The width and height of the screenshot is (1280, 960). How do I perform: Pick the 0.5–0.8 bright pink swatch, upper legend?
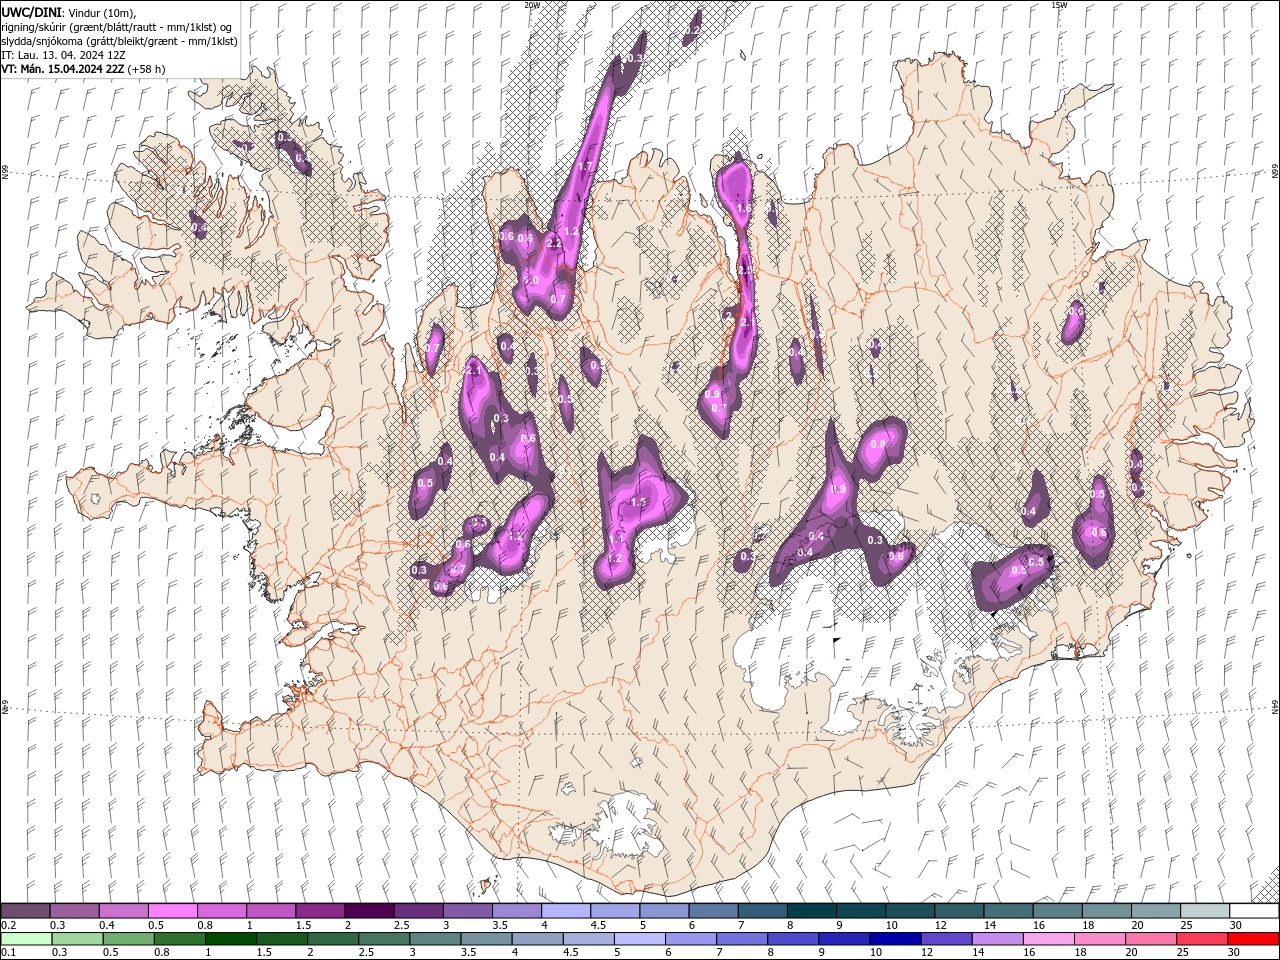pyautogui.click(x=172, y=911)
